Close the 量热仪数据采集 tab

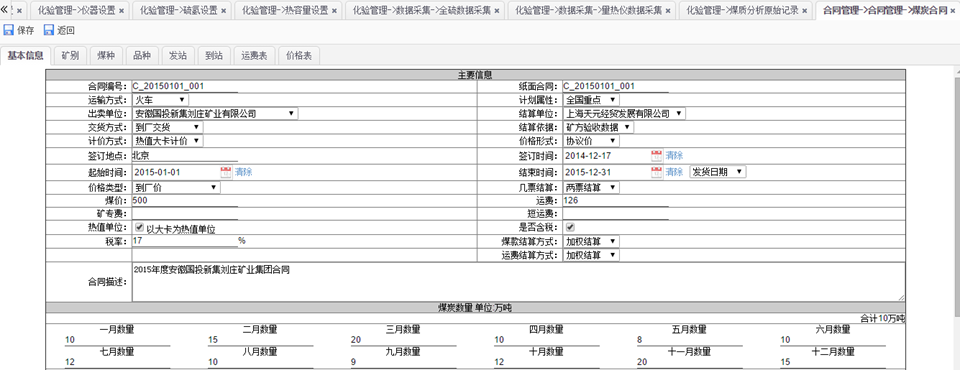tap(667, 11)
